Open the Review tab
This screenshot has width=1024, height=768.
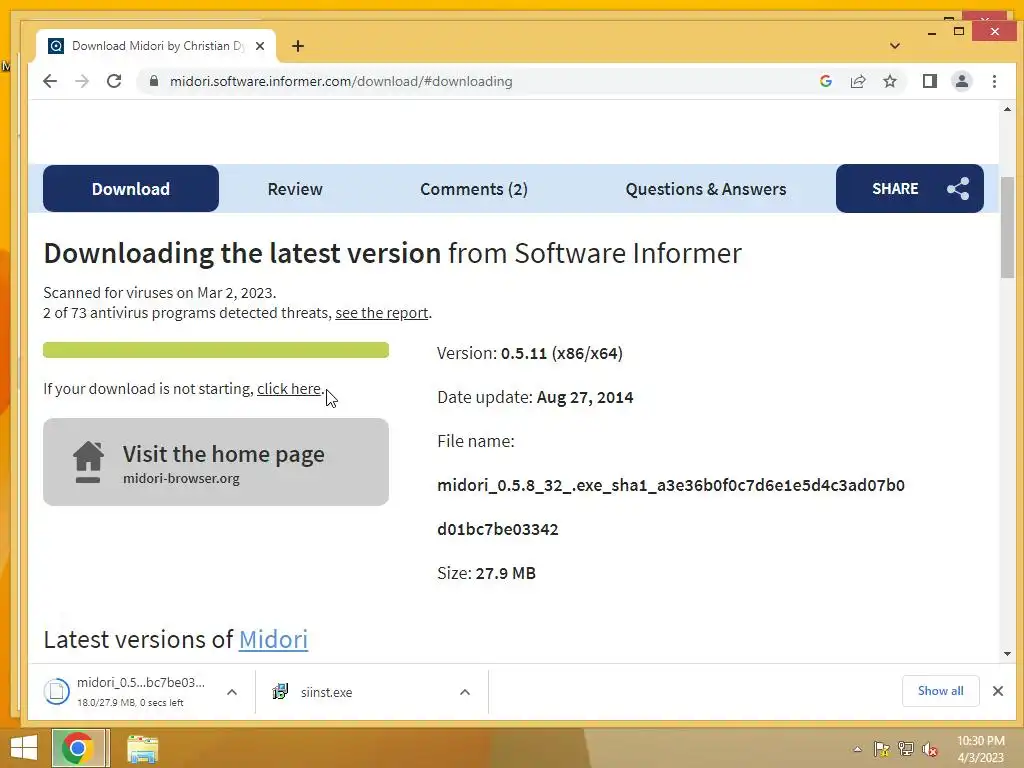pos(295,189)
